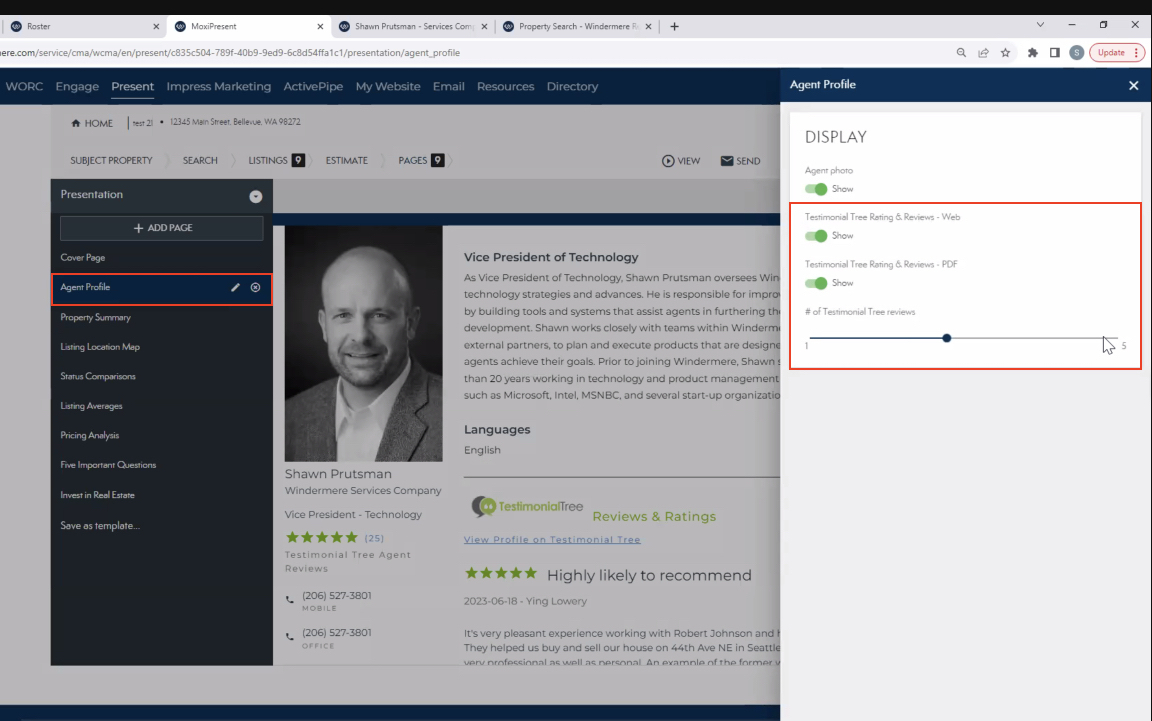The height and width of the screenshot is (721, 1152).
Task: Click the plus icon on ADD PAGE
Action: 138,229
